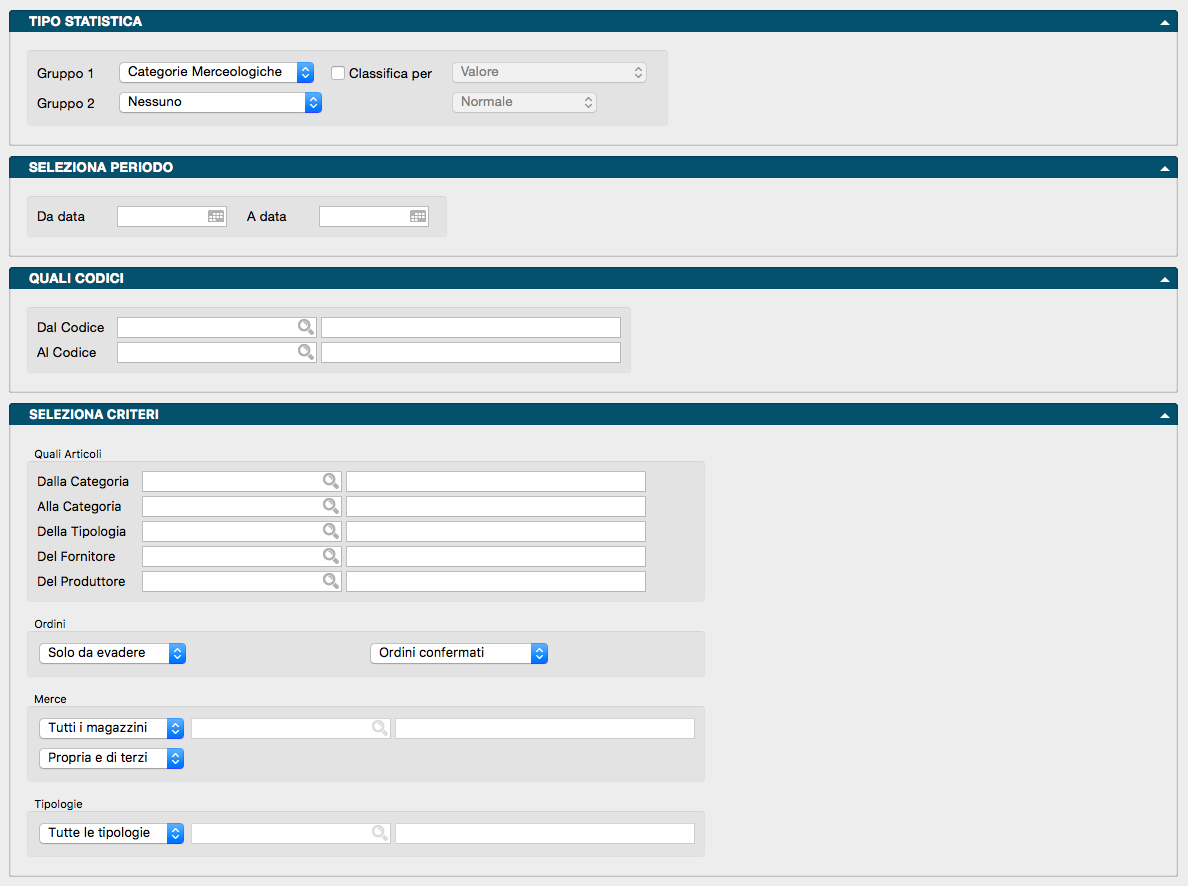Open the Gruppo 1 Categorie Merceologiche dropdown
The height and width of the screenshot is (886, 1188).
[x=216, y=72]
